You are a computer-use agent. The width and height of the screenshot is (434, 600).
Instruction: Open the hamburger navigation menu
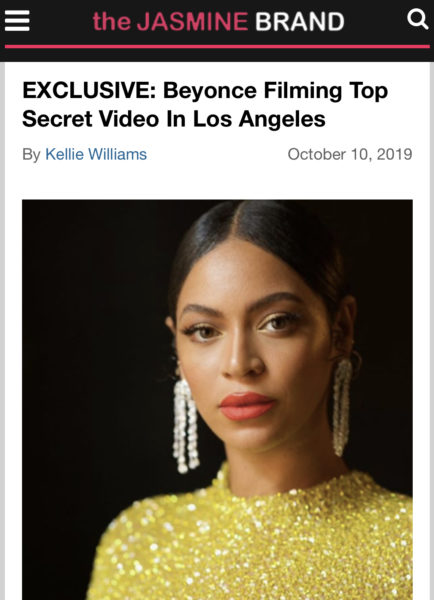[x=17, y=21]
